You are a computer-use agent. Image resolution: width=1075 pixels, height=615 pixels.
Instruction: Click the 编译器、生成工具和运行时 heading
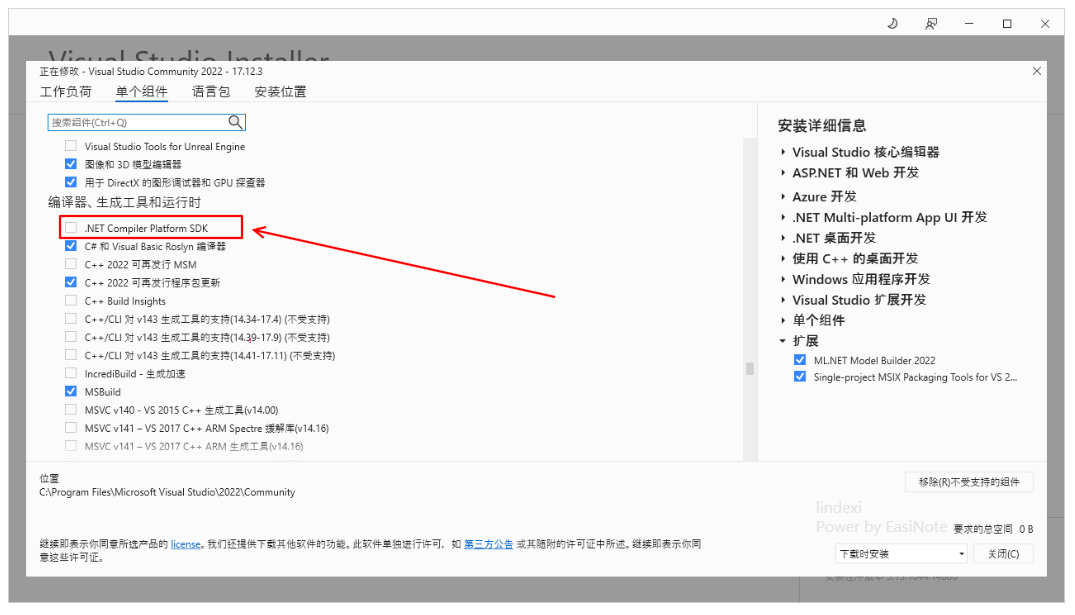124,202
